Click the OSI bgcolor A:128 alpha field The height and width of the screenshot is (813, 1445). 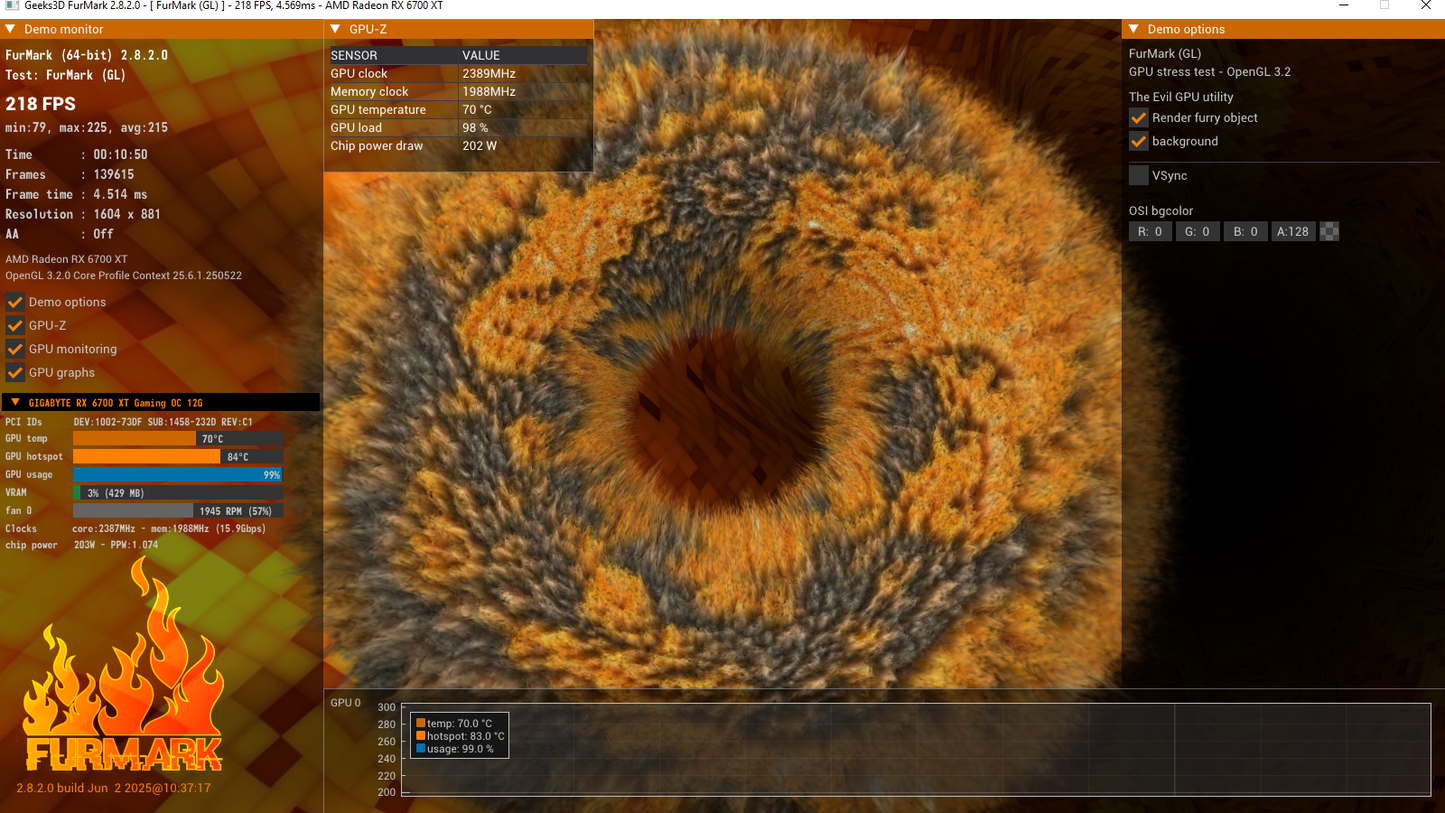(1293, 231)
